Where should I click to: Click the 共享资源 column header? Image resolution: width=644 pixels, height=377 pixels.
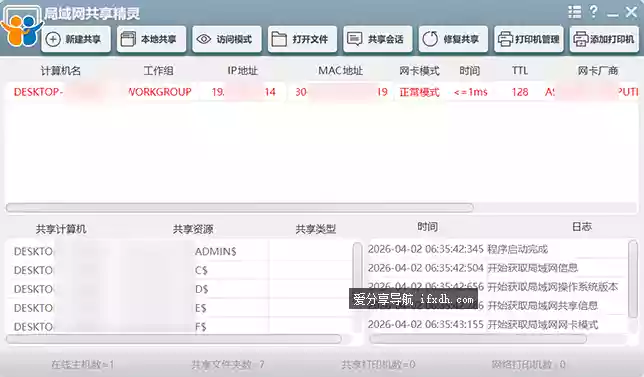coord(193,229)
